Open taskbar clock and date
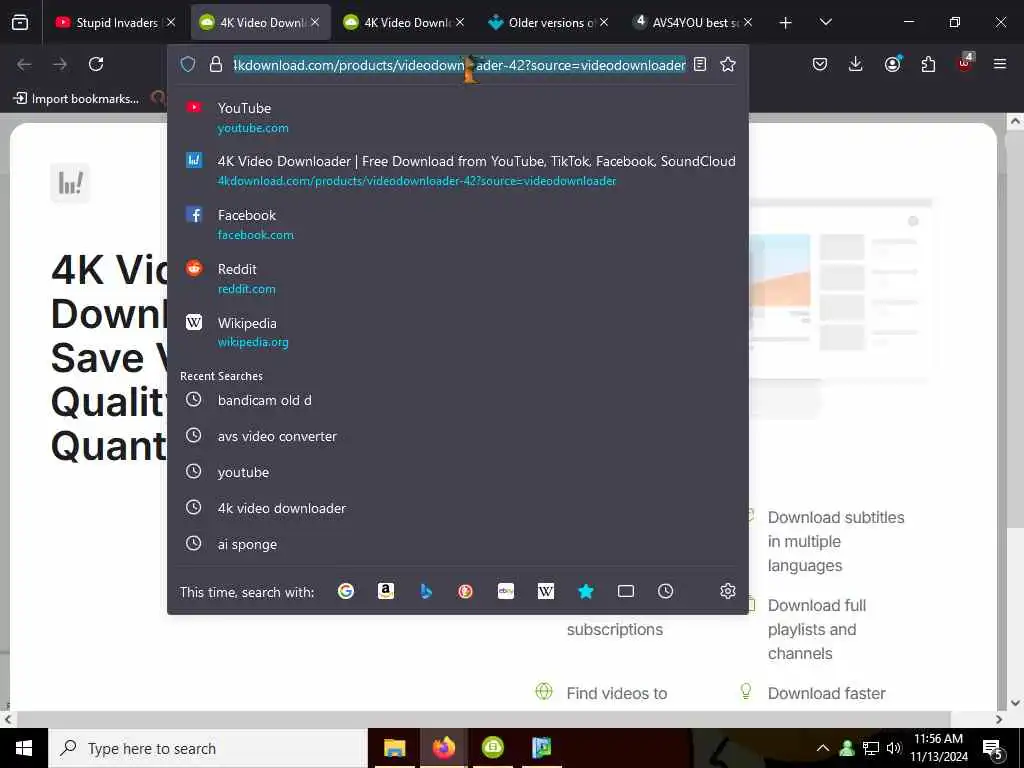 [x=938, y=748]
